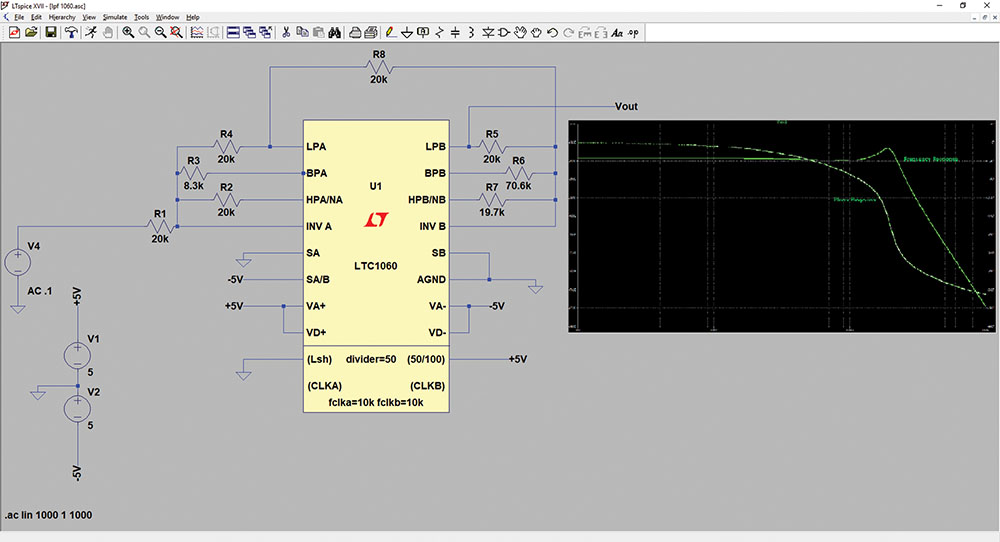1000x542 pixels.
Task: Open the File menu
Action: 19,17
